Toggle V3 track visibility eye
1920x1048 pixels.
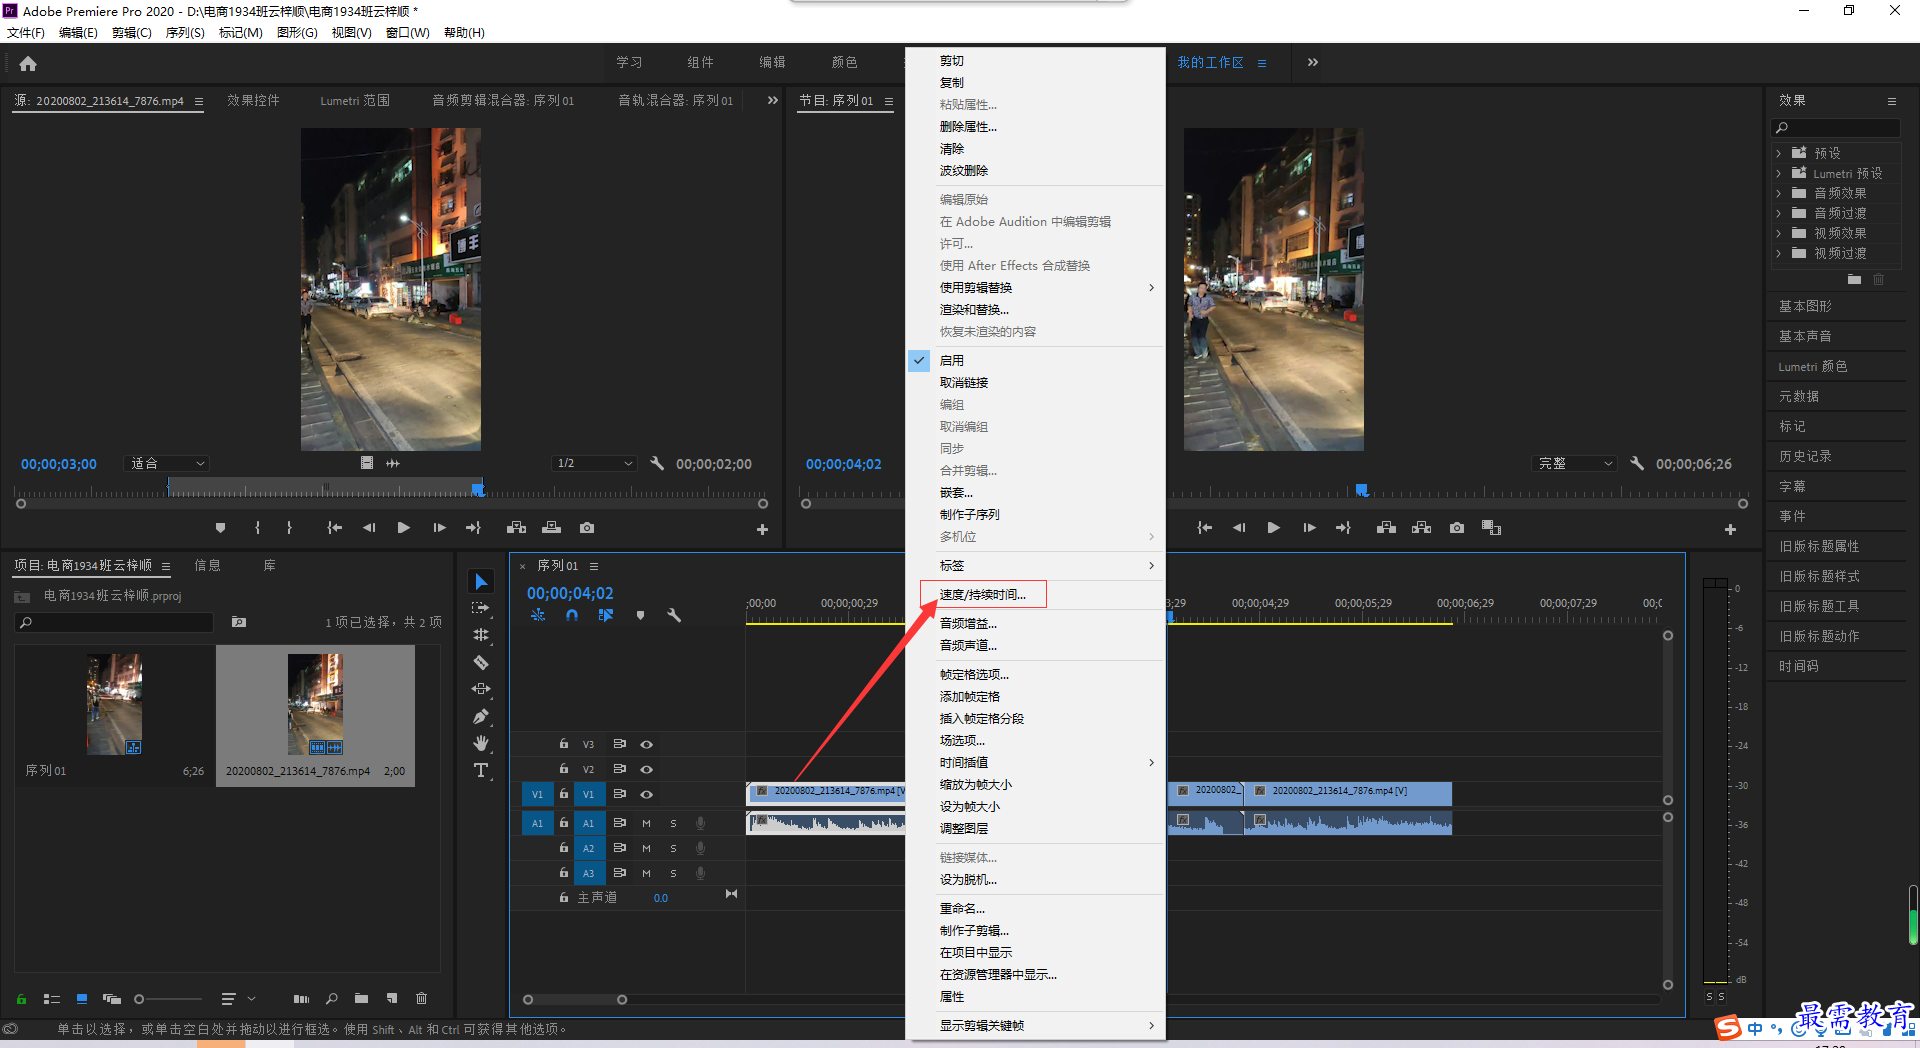[647, 744]
